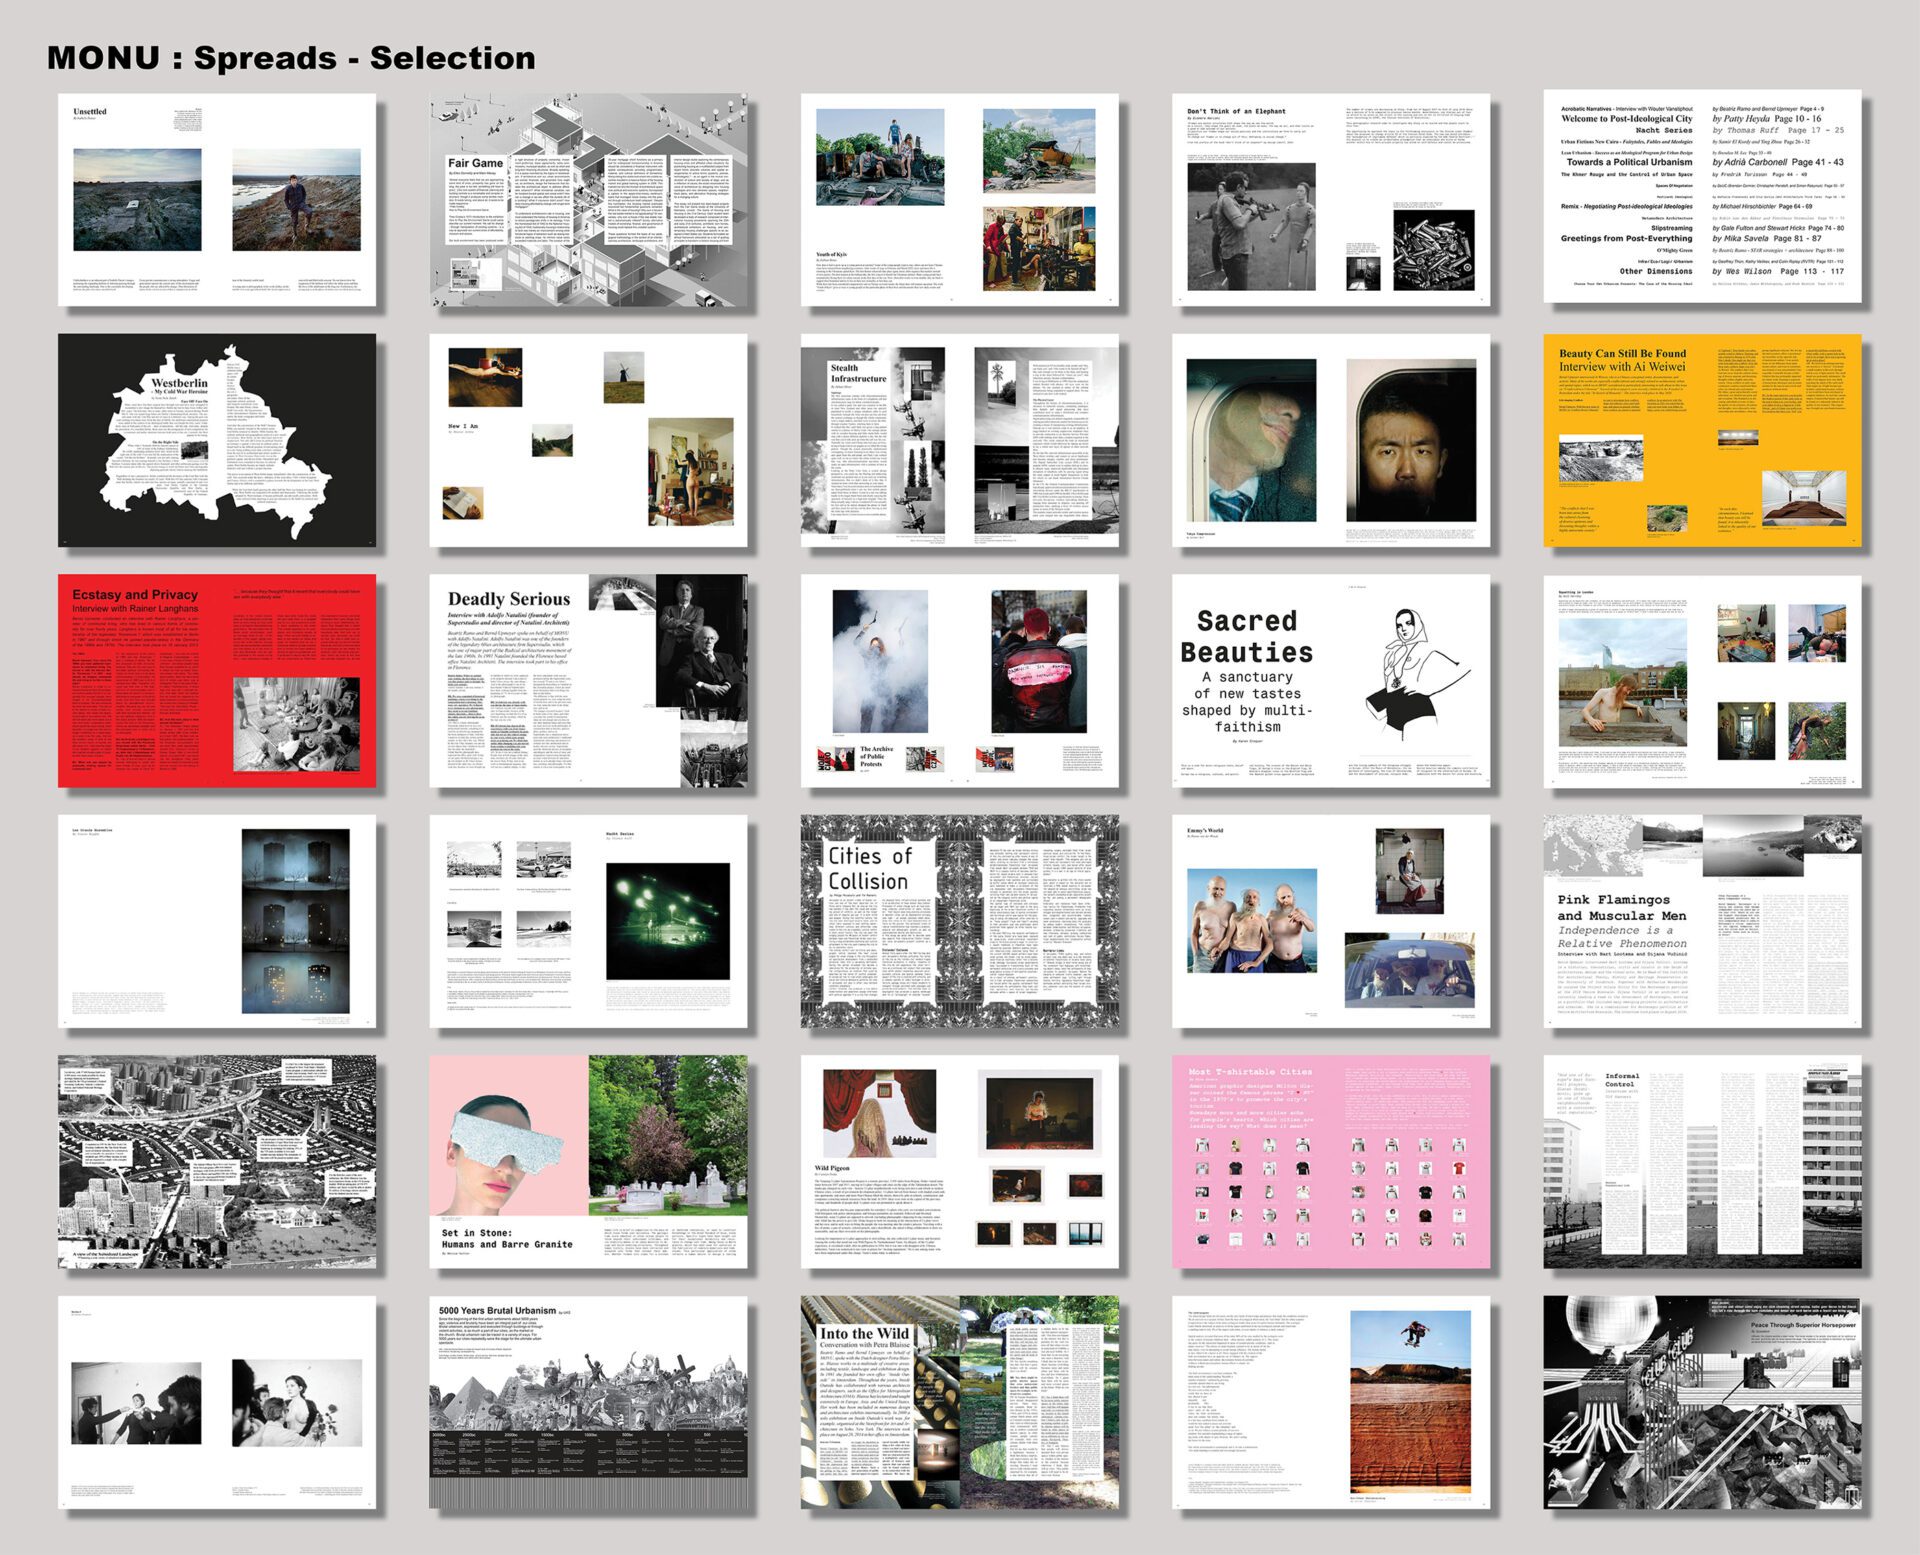Click the Into the Wild spread
The width and height of the screenshot is (1920, 1555).
pyautogui.click(x=960, y=1402)
